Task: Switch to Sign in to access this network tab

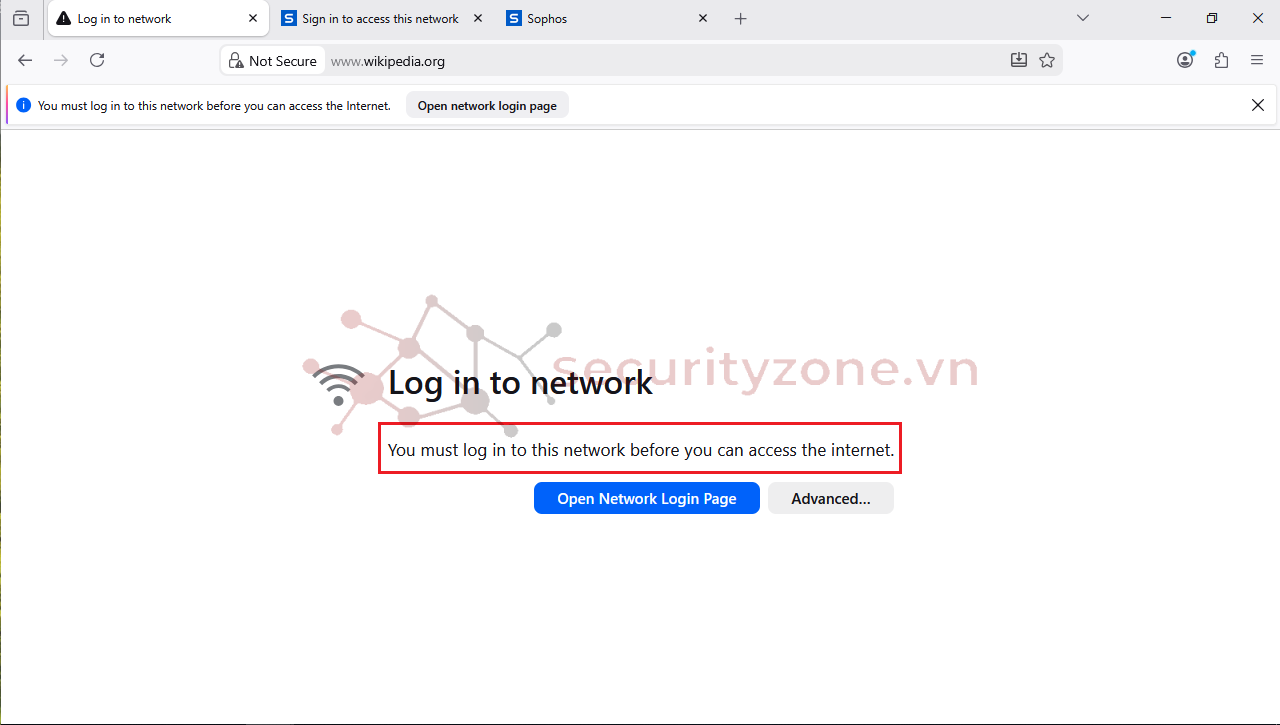Action: coord(380,19)
